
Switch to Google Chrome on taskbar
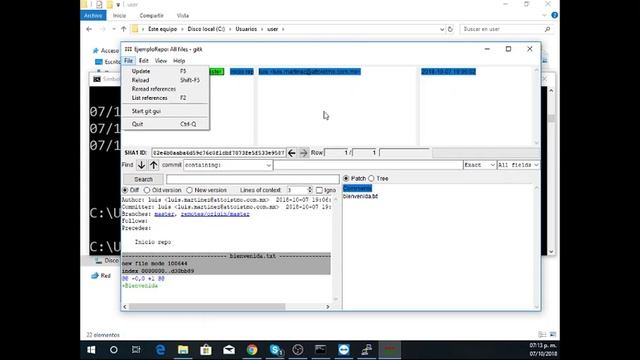[252, 350]
